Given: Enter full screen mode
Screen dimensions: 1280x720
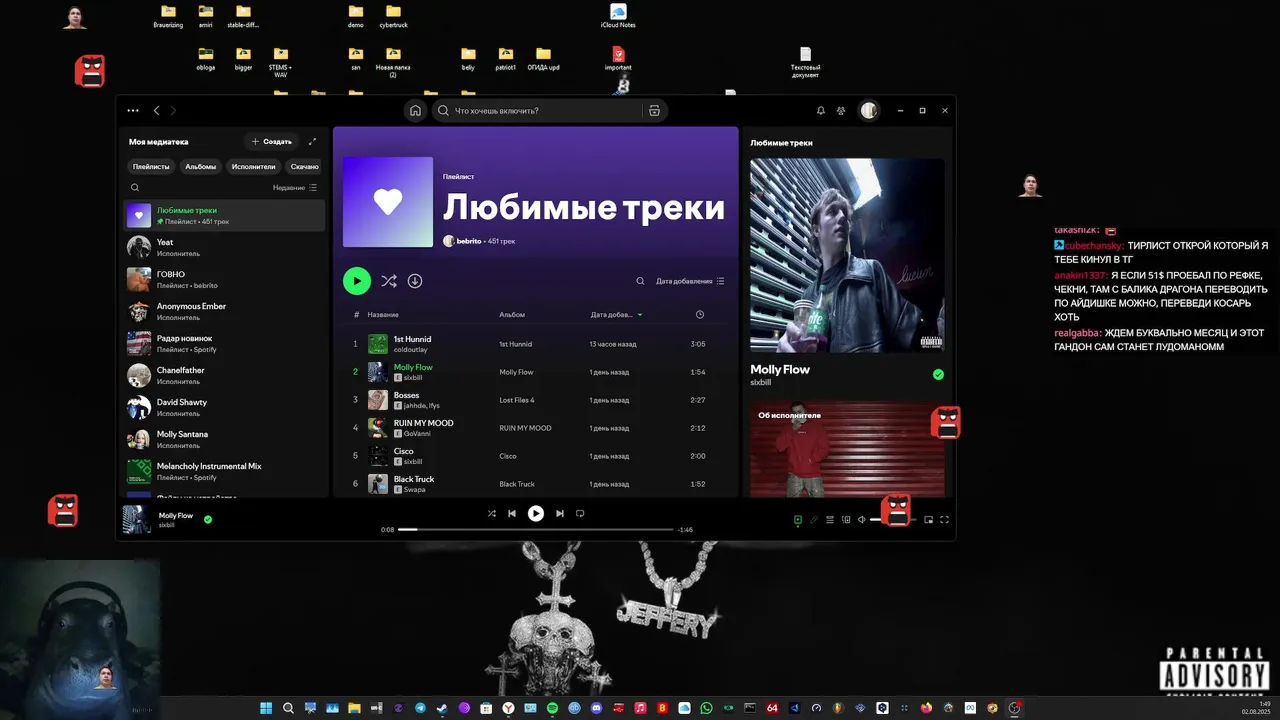Looking at the screenshot, I should point(944,520).
